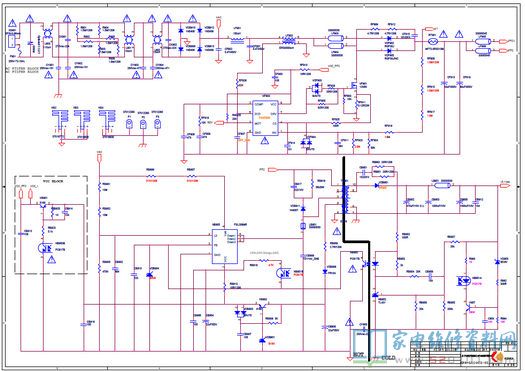The width and height of the screenshot is (525, 371).
Task: Click the bridge rectifier diode group
Action: pos(191,40)
